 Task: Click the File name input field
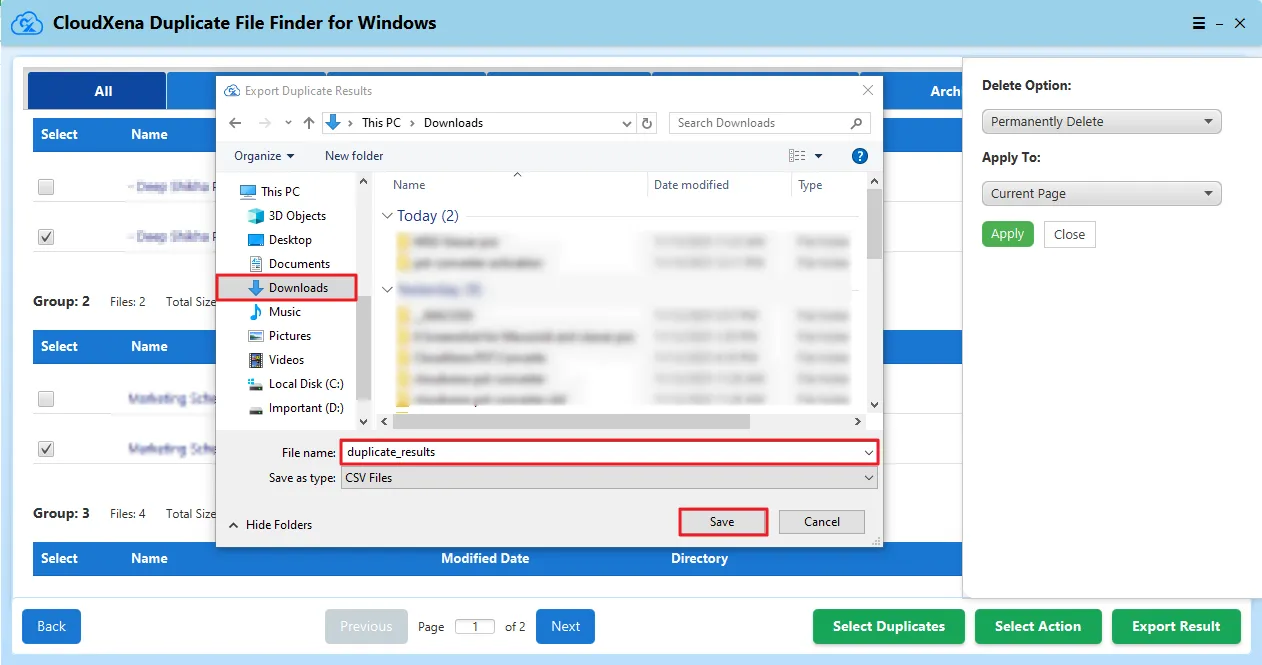pos(600,452)
